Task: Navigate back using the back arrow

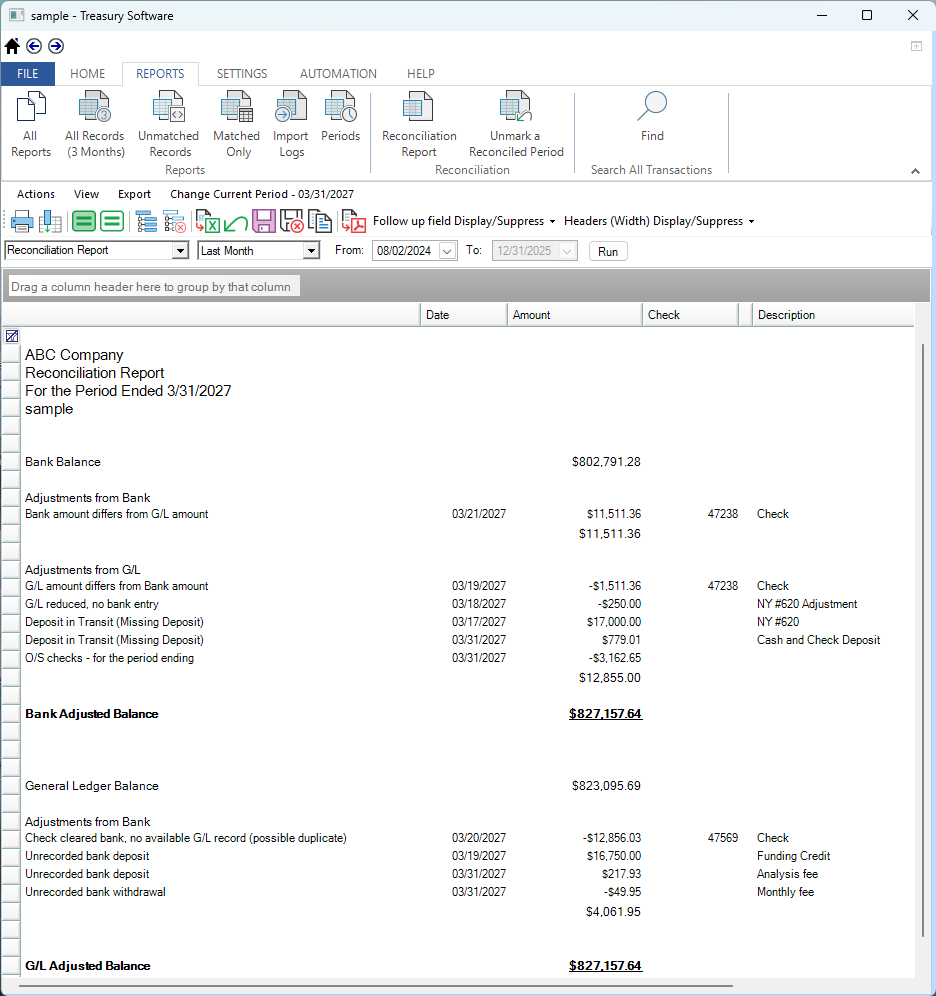Action: [34, 46]
